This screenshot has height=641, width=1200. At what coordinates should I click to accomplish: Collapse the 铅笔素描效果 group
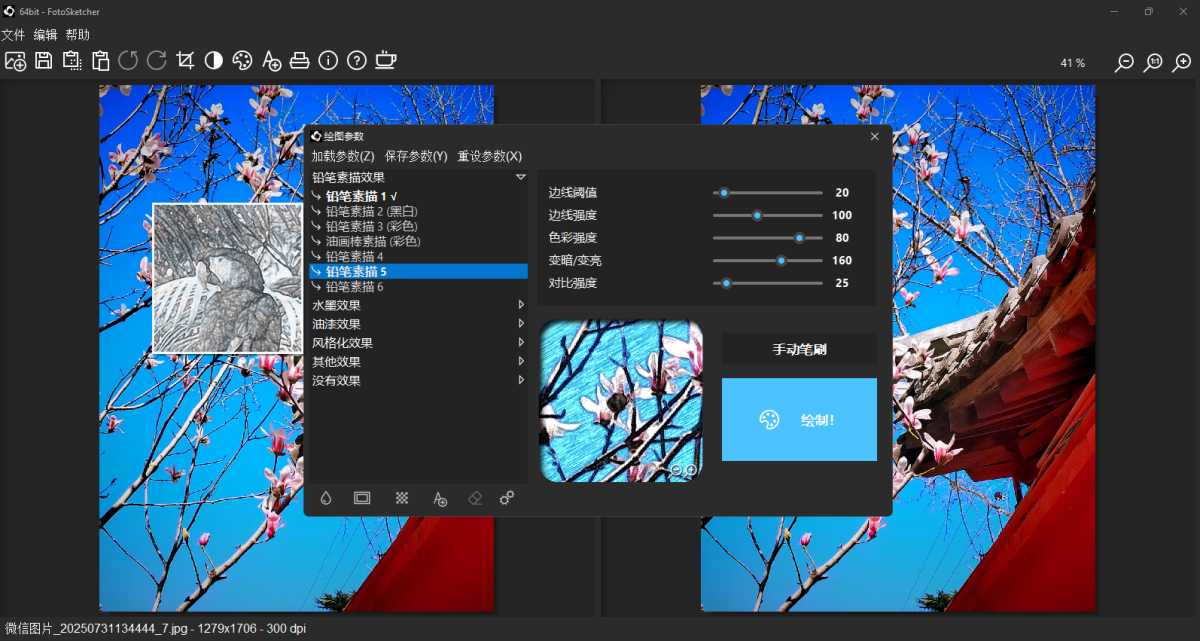click(x=520, y=177)
